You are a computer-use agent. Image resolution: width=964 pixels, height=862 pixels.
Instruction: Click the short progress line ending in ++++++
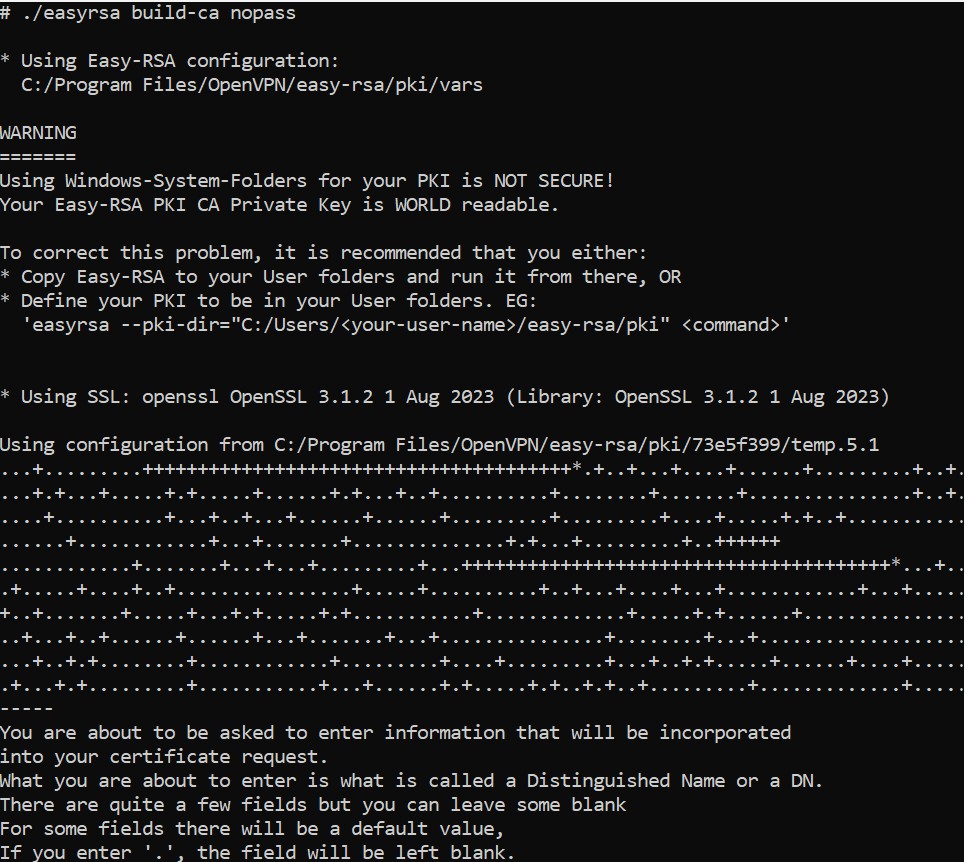390,542
